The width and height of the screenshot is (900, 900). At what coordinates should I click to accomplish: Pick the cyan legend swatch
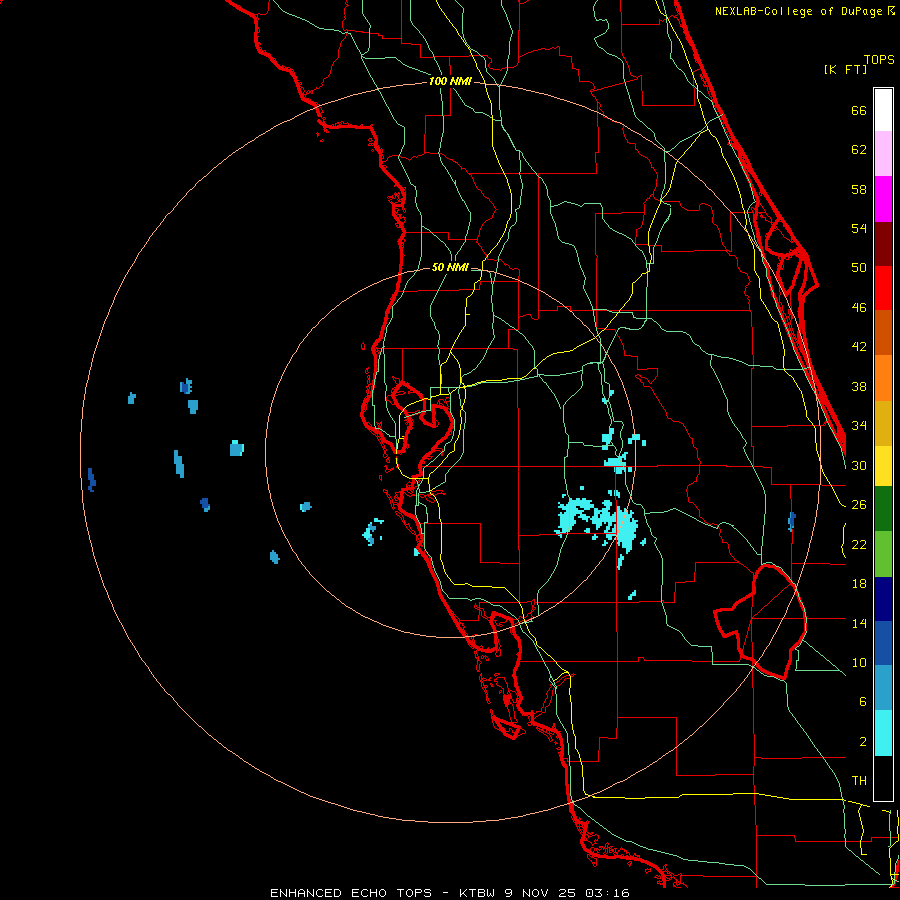(883, 733)
